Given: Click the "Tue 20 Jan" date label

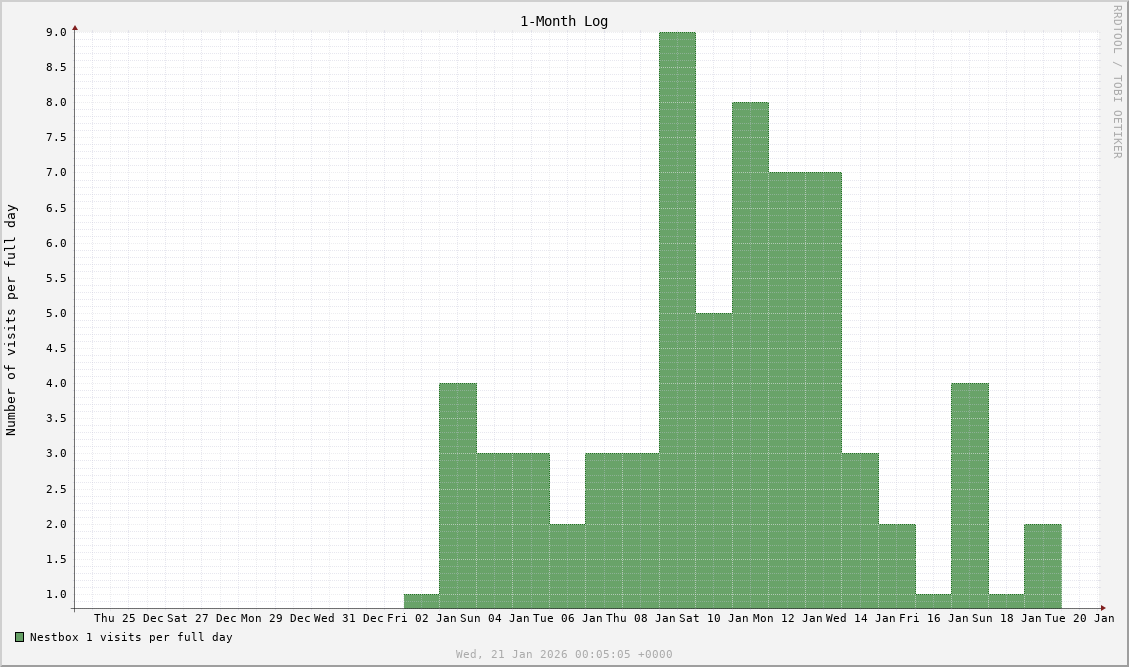Looking at the screenshot, I should pyautogui.click(x=1080, y=618).
